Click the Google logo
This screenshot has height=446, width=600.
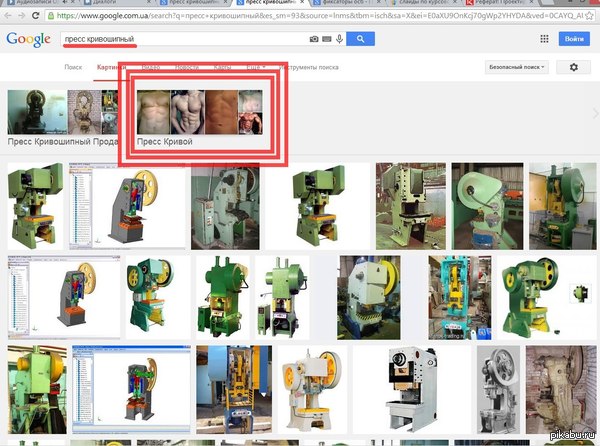point(29,39)
